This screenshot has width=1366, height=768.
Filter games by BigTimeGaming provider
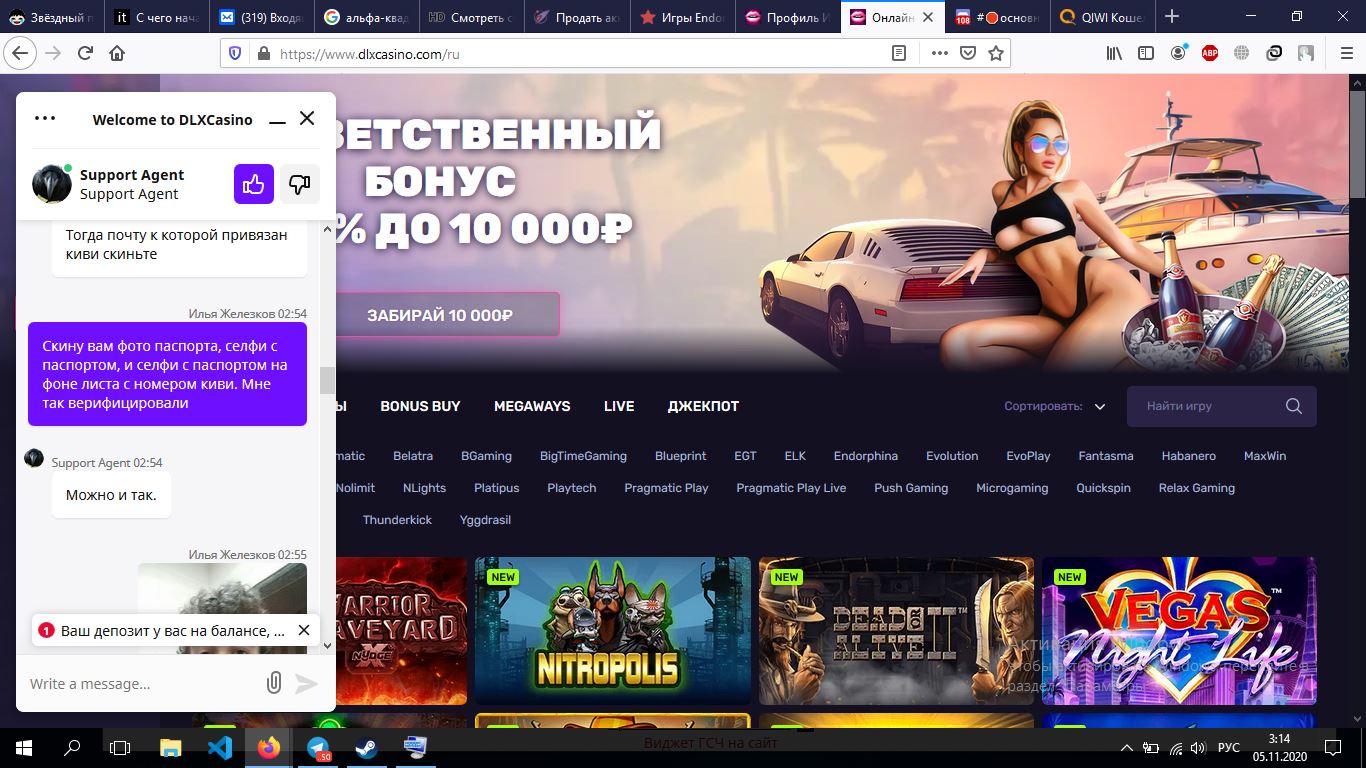point(583,456)
